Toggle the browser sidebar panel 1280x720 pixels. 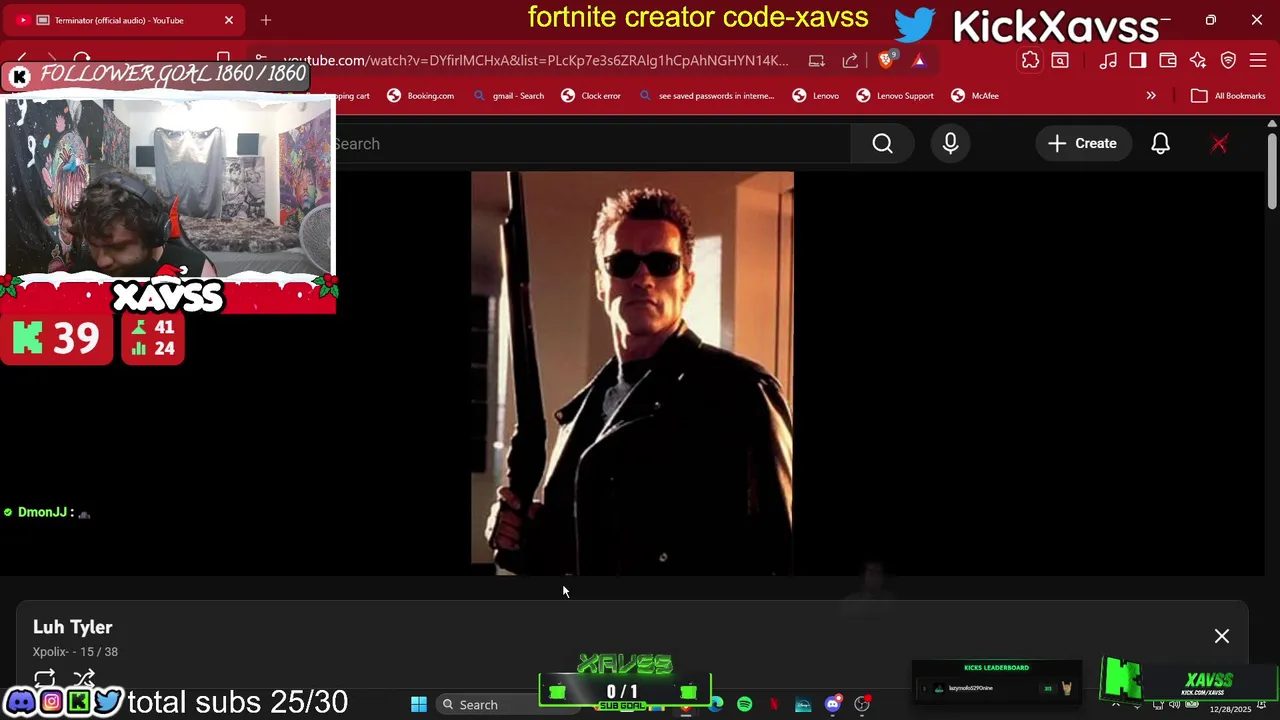pyautogui.click(x=1138, y=61)
